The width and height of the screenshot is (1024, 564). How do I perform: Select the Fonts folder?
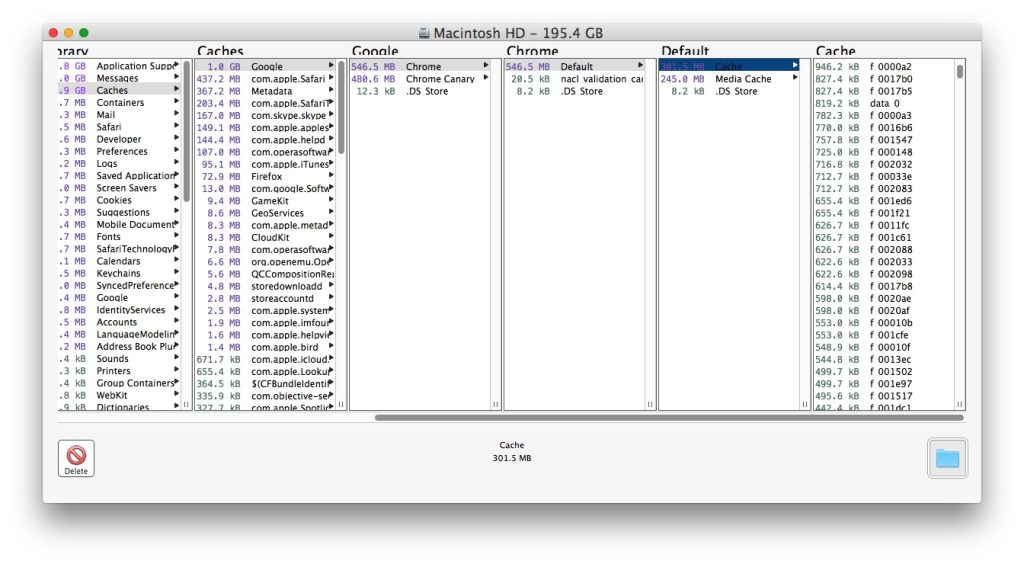(120, 236)
